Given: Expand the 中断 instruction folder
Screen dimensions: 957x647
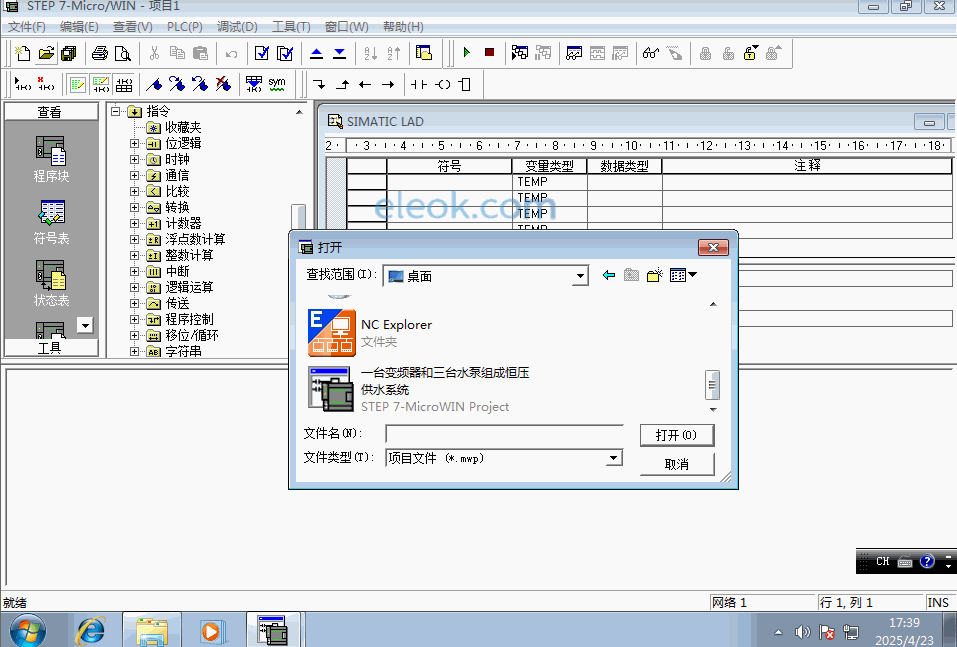Looking at the screenshot, I should [134, 271].
